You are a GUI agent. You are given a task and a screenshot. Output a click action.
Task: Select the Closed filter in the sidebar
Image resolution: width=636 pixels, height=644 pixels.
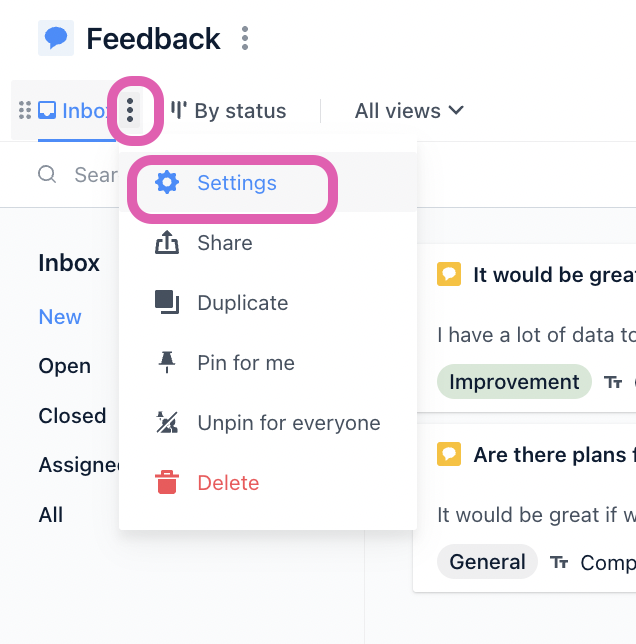(x=72, y=416)
